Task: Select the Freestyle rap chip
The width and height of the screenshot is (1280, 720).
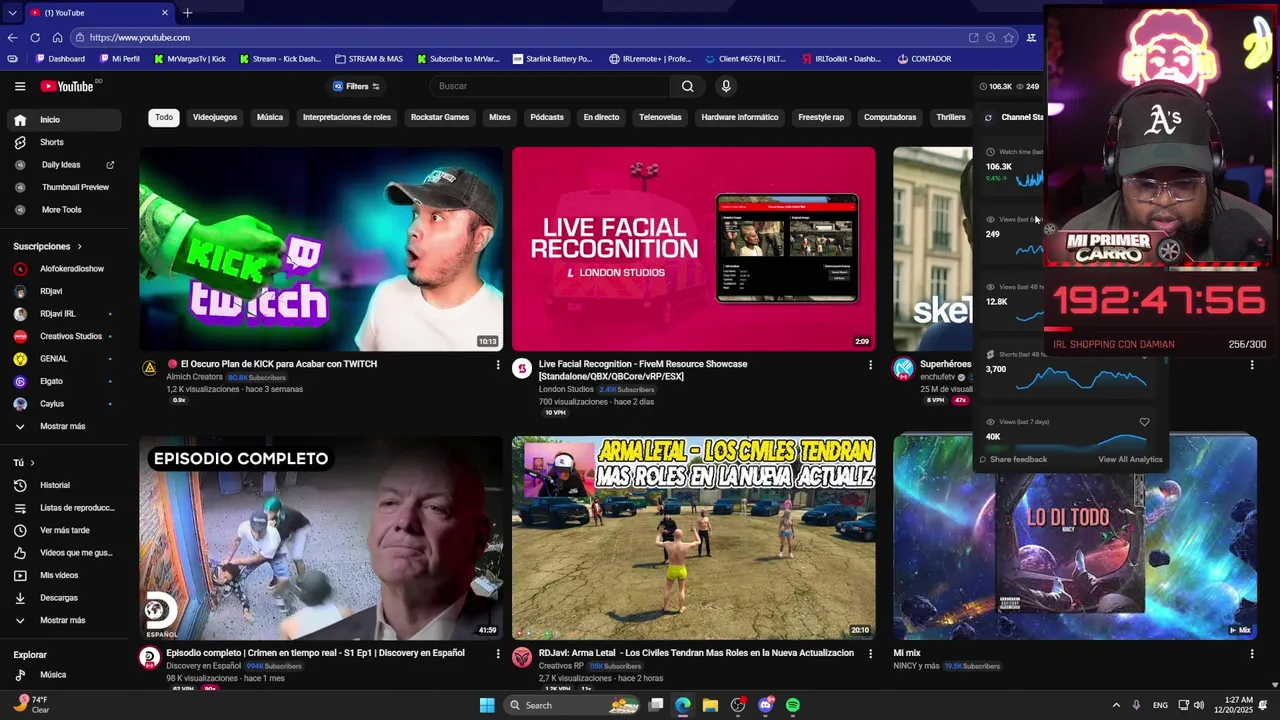Action: [x=821, y=117]
